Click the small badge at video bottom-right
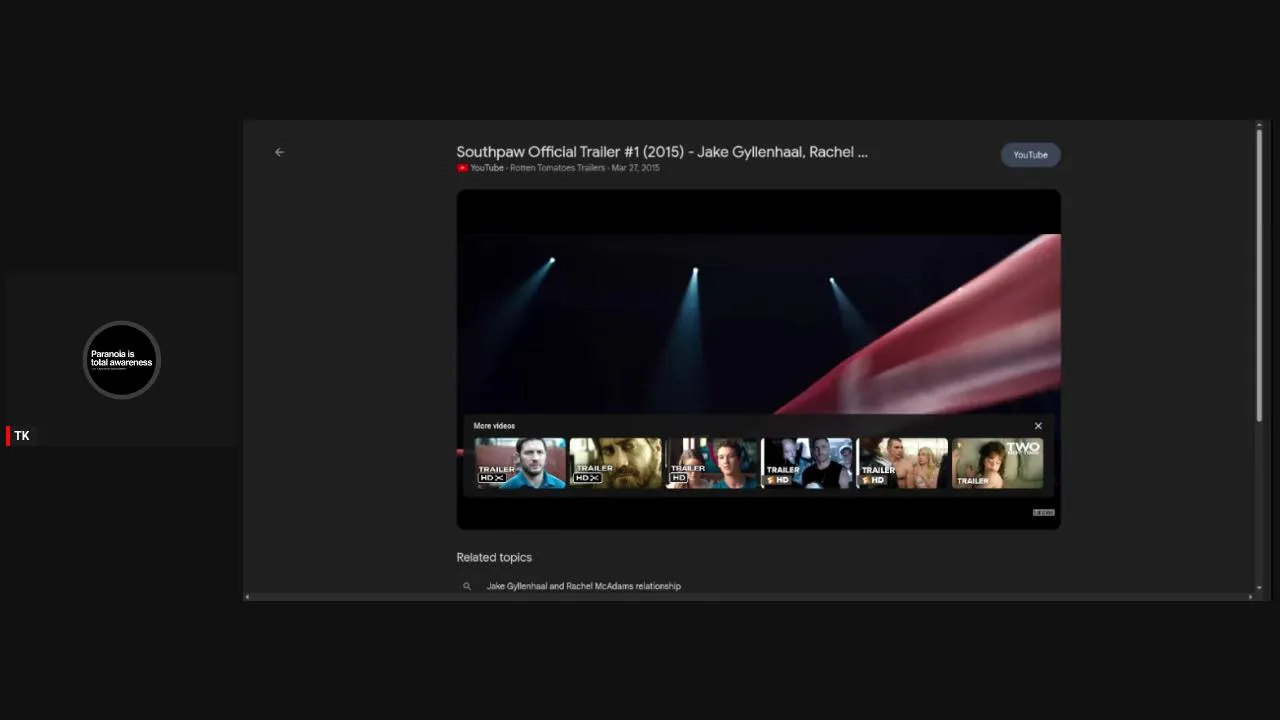The image size is (1280, 720). coord(1043,513)
